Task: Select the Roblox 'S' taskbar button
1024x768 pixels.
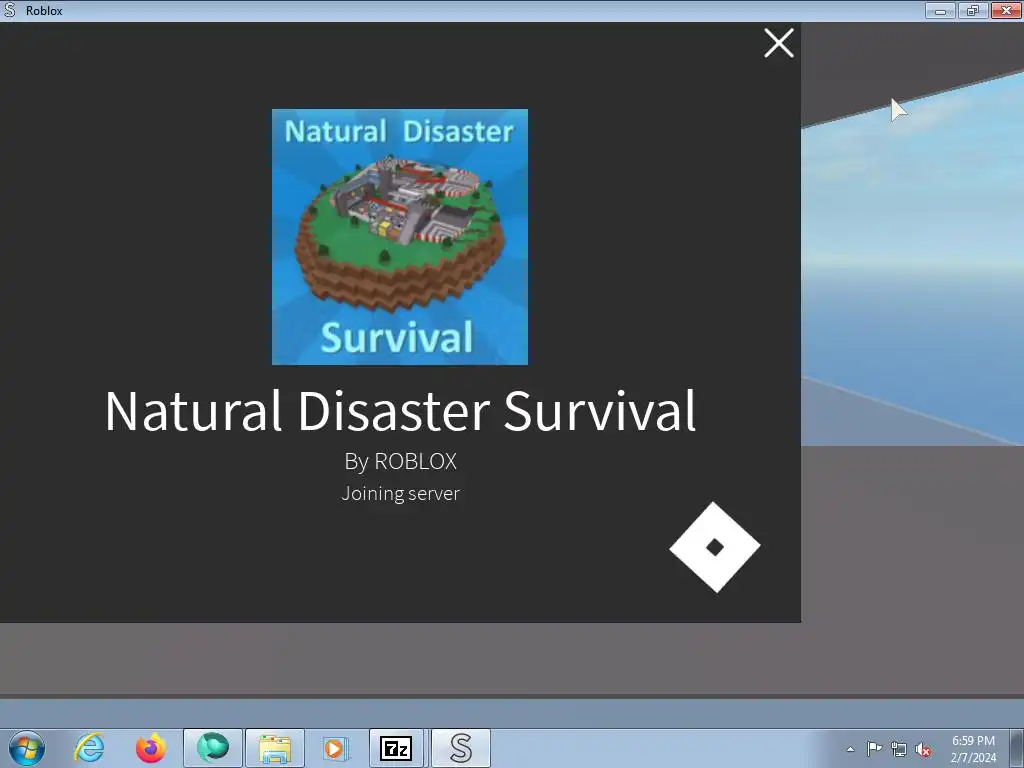Action: 461,748
